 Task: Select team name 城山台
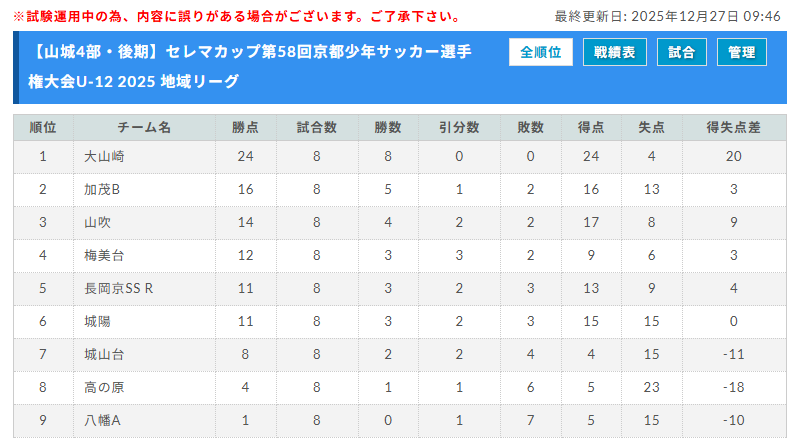point(104,355)
